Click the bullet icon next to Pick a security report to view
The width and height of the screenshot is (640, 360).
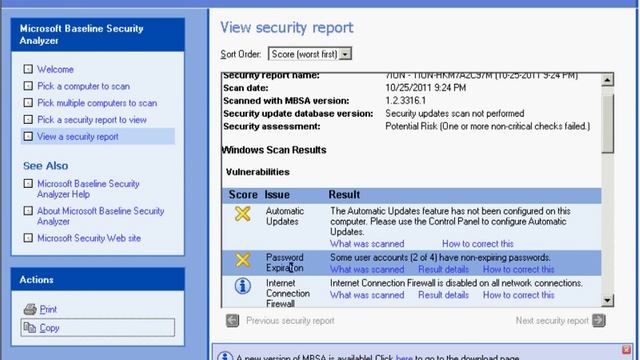(x=28, y=119)
